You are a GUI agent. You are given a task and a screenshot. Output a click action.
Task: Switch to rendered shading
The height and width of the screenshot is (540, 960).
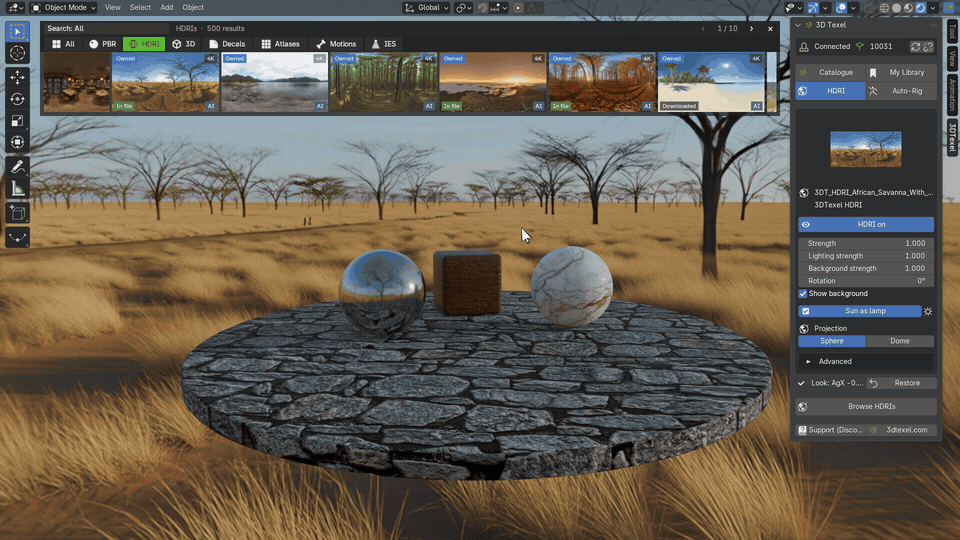[x=921, y=8]
